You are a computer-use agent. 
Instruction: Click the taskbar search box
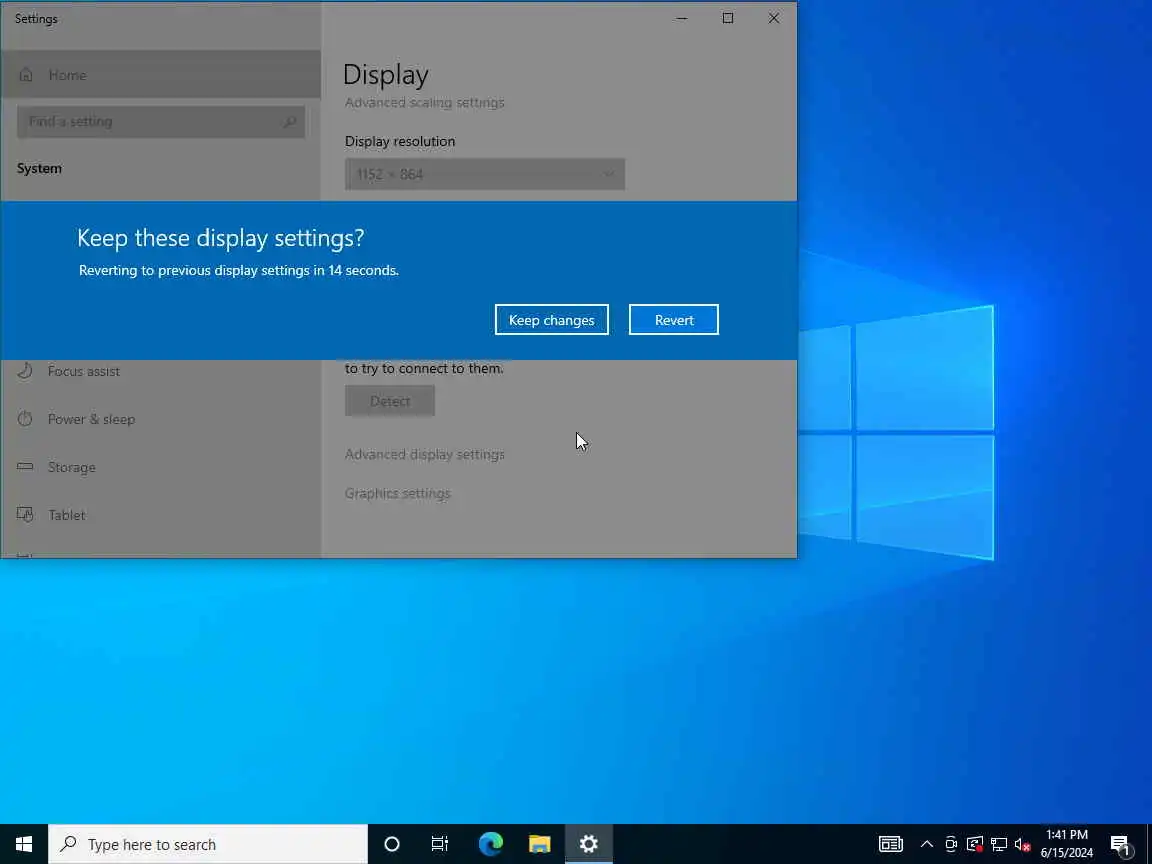tap(208, 844)
